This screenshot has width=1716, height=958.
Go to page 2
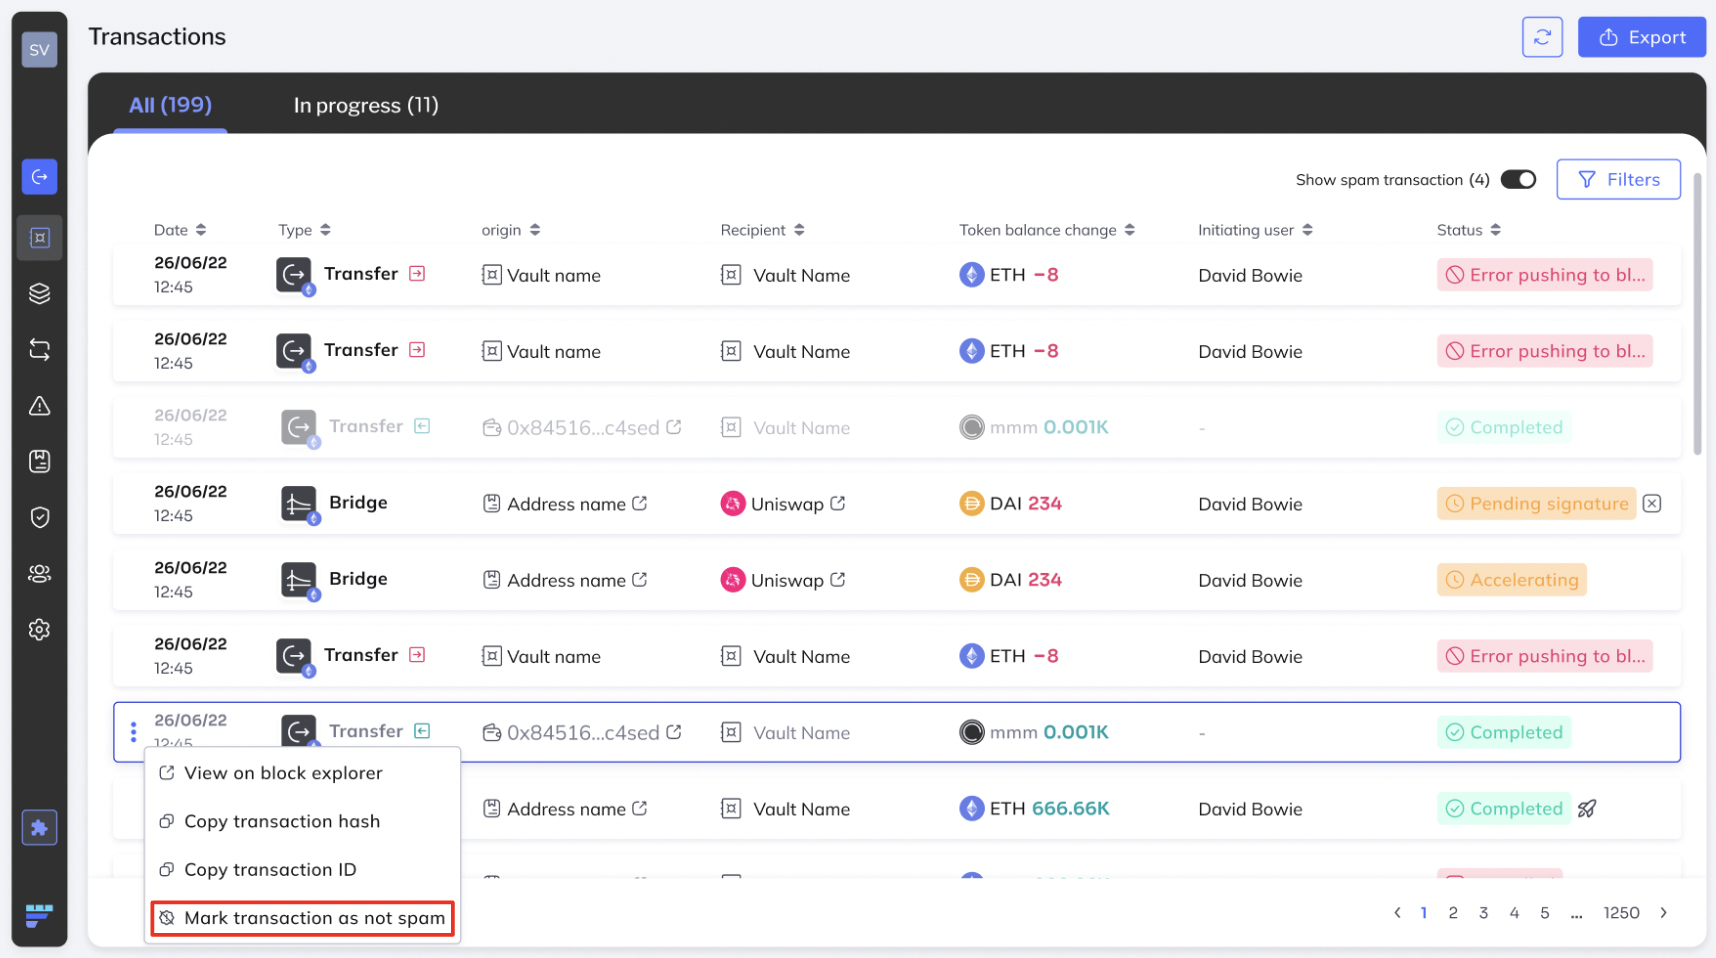[1453, 912]
